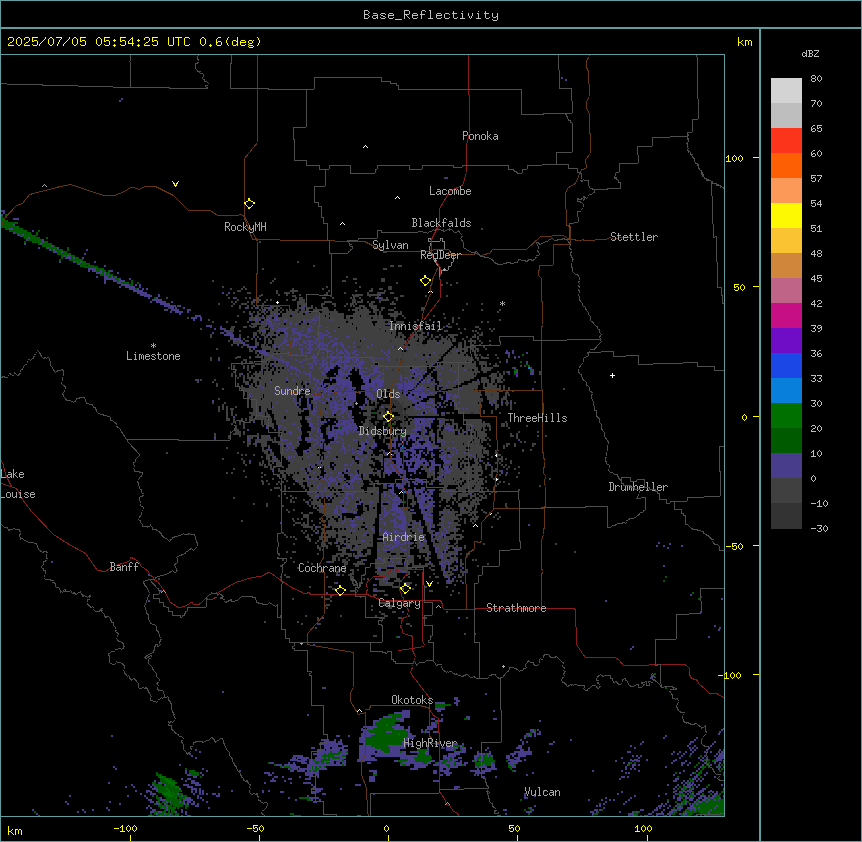Click the yellow station marker south of RedDeer

coord(425,281)
